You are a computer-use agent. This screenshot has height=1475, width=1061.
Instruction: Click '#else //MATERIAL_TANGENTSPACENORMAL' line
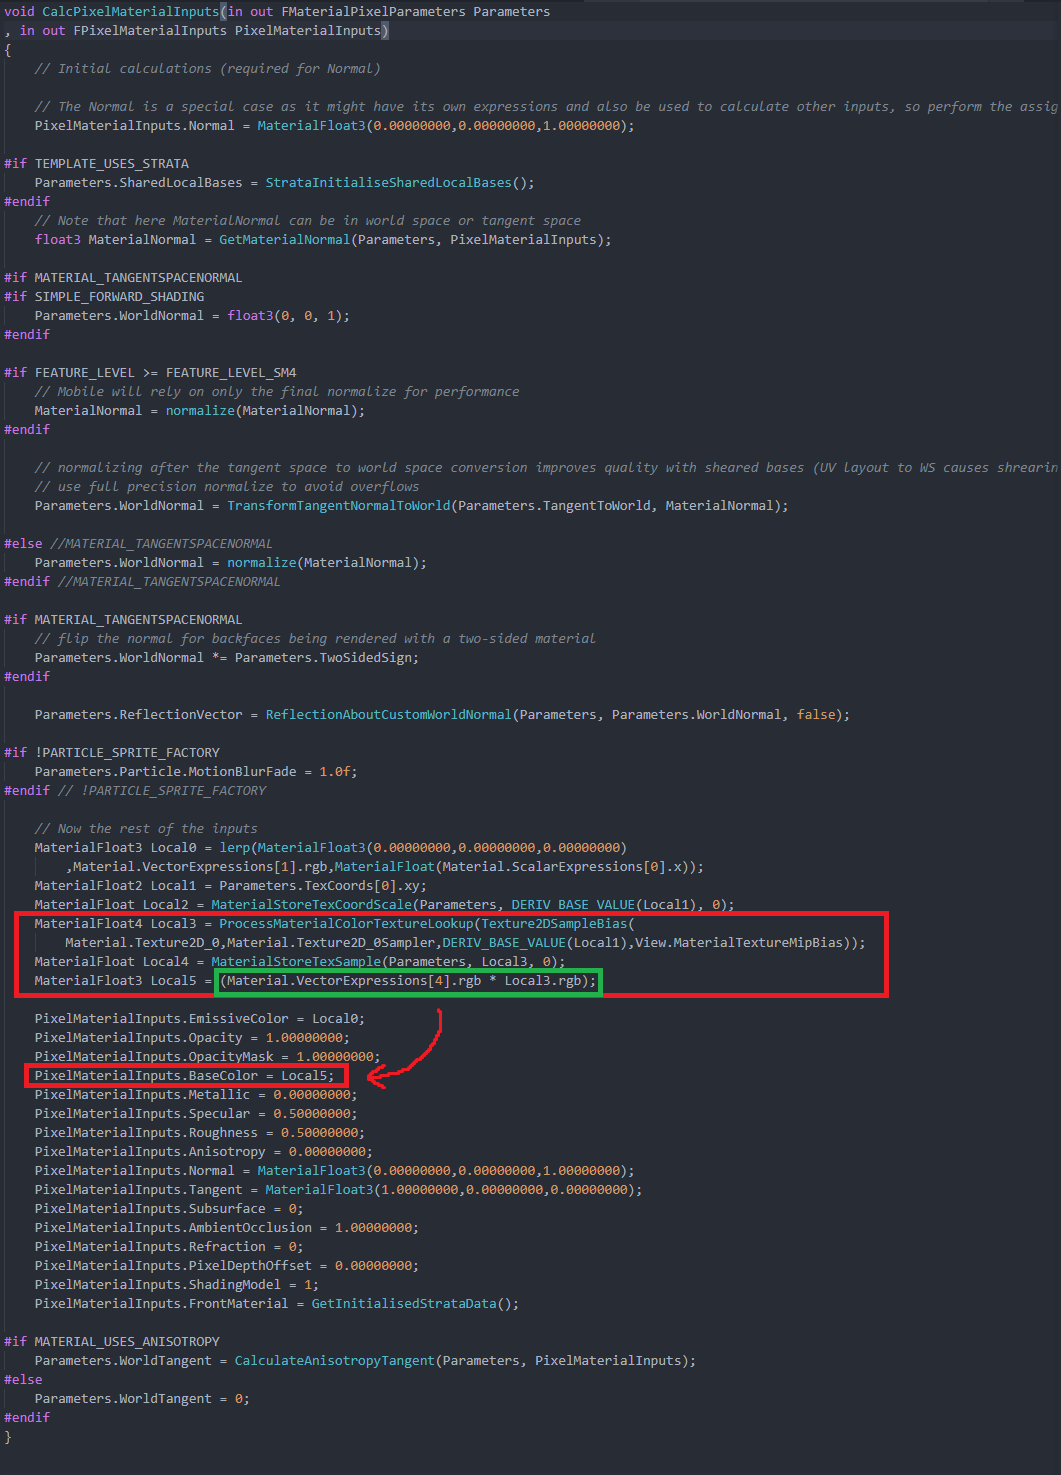[138, 543]
